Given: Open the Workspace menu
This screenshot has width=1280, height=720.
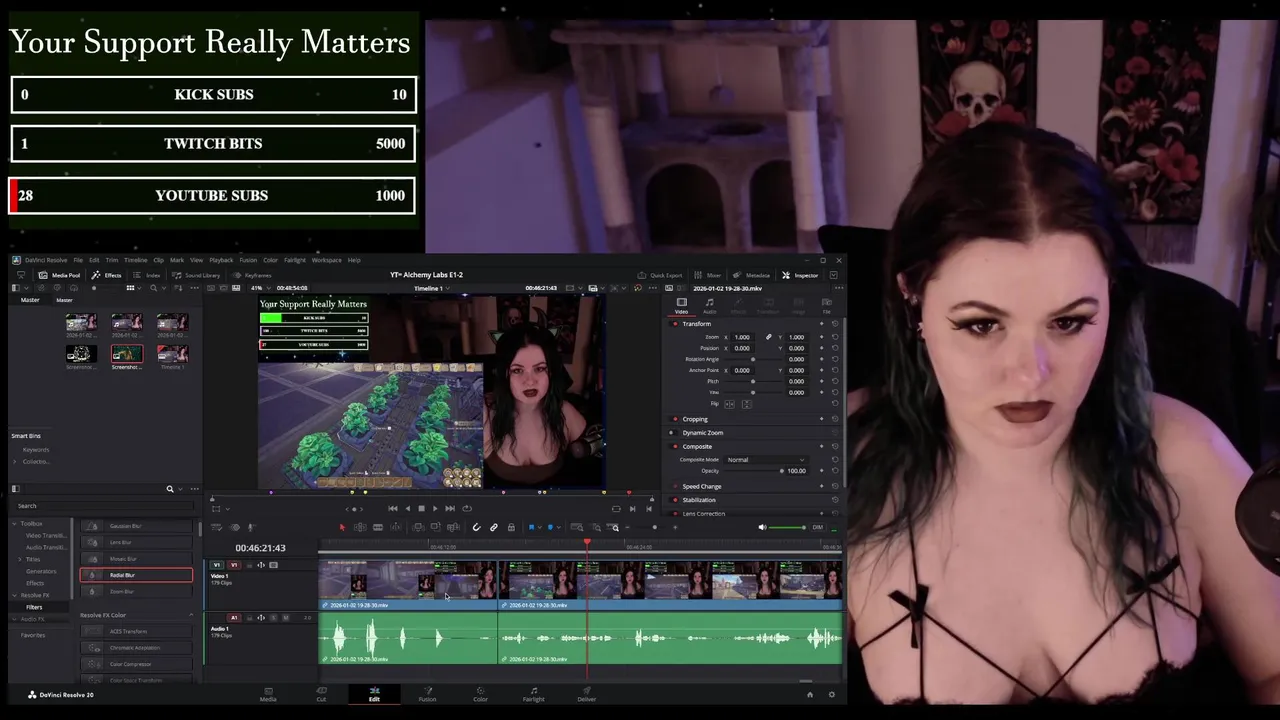Looking at the screenshot, I should click(327, 260).
